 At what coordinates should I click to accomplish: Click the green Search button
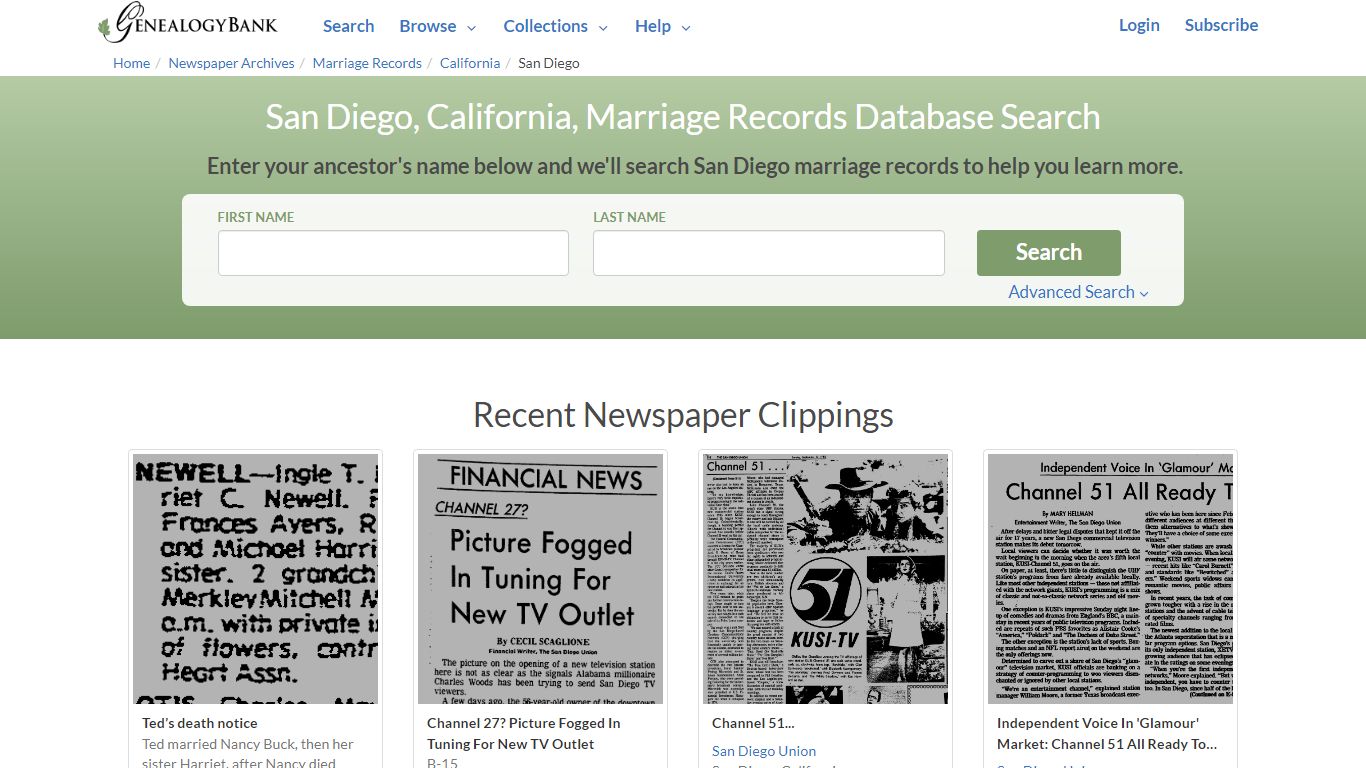(x=1048, y=252)
